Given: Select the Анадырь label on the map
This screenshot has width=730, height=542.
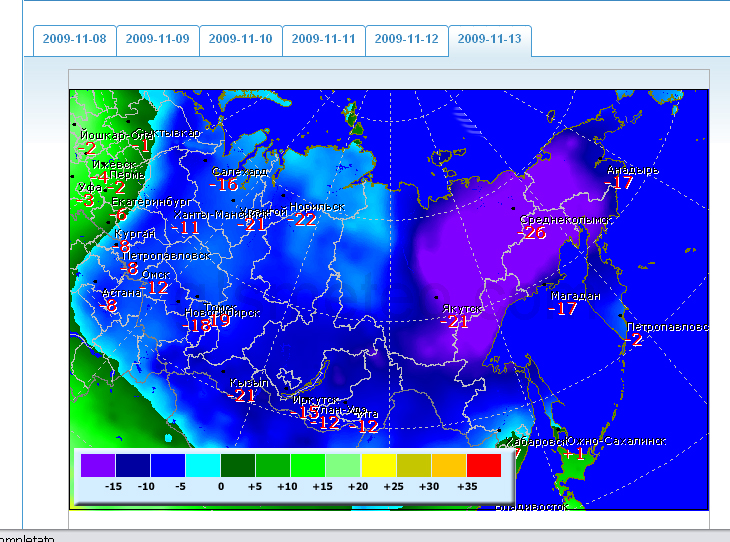Looking at the screenshot, I should coord(632,170).
